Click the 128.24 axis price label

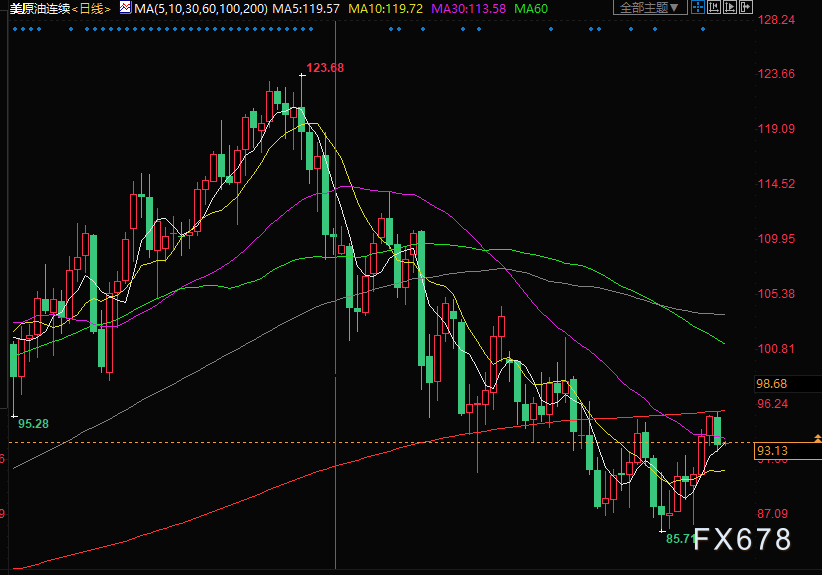pos(776,20)
